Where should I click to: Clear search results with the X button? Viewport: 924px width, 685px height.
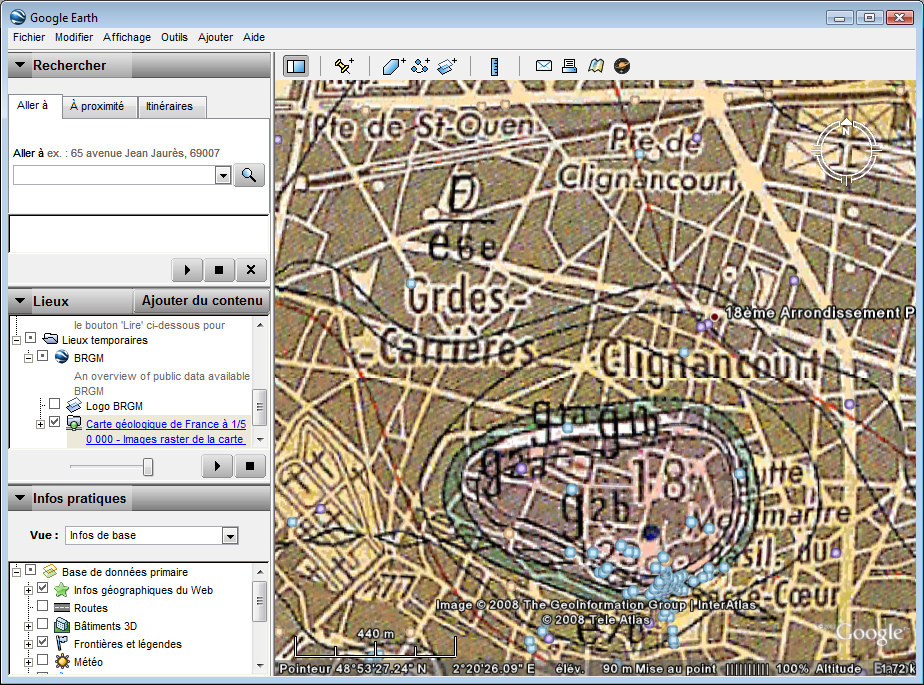[x=251, y=270]
